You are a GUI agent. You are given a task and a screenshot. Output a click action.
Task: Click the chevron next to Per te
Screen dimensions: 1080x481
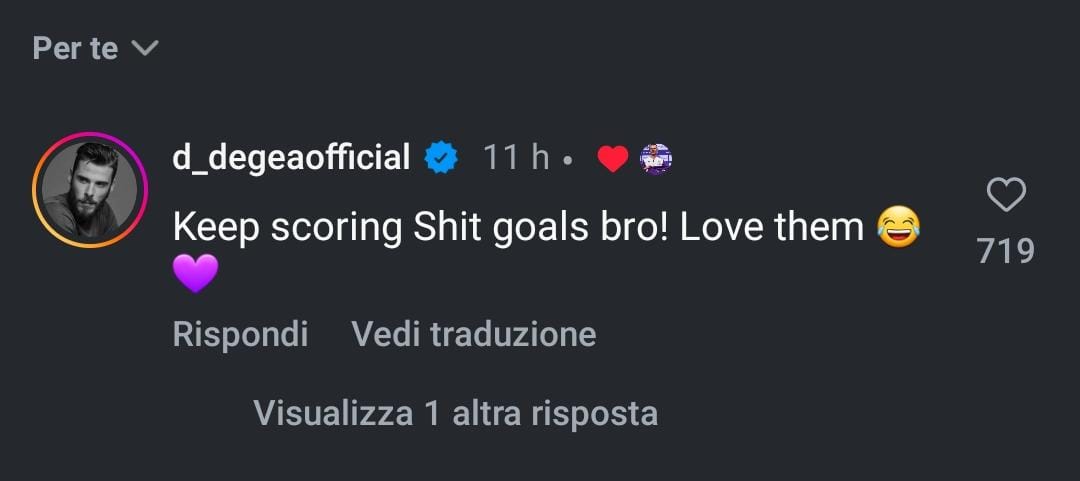pos(146,48)
